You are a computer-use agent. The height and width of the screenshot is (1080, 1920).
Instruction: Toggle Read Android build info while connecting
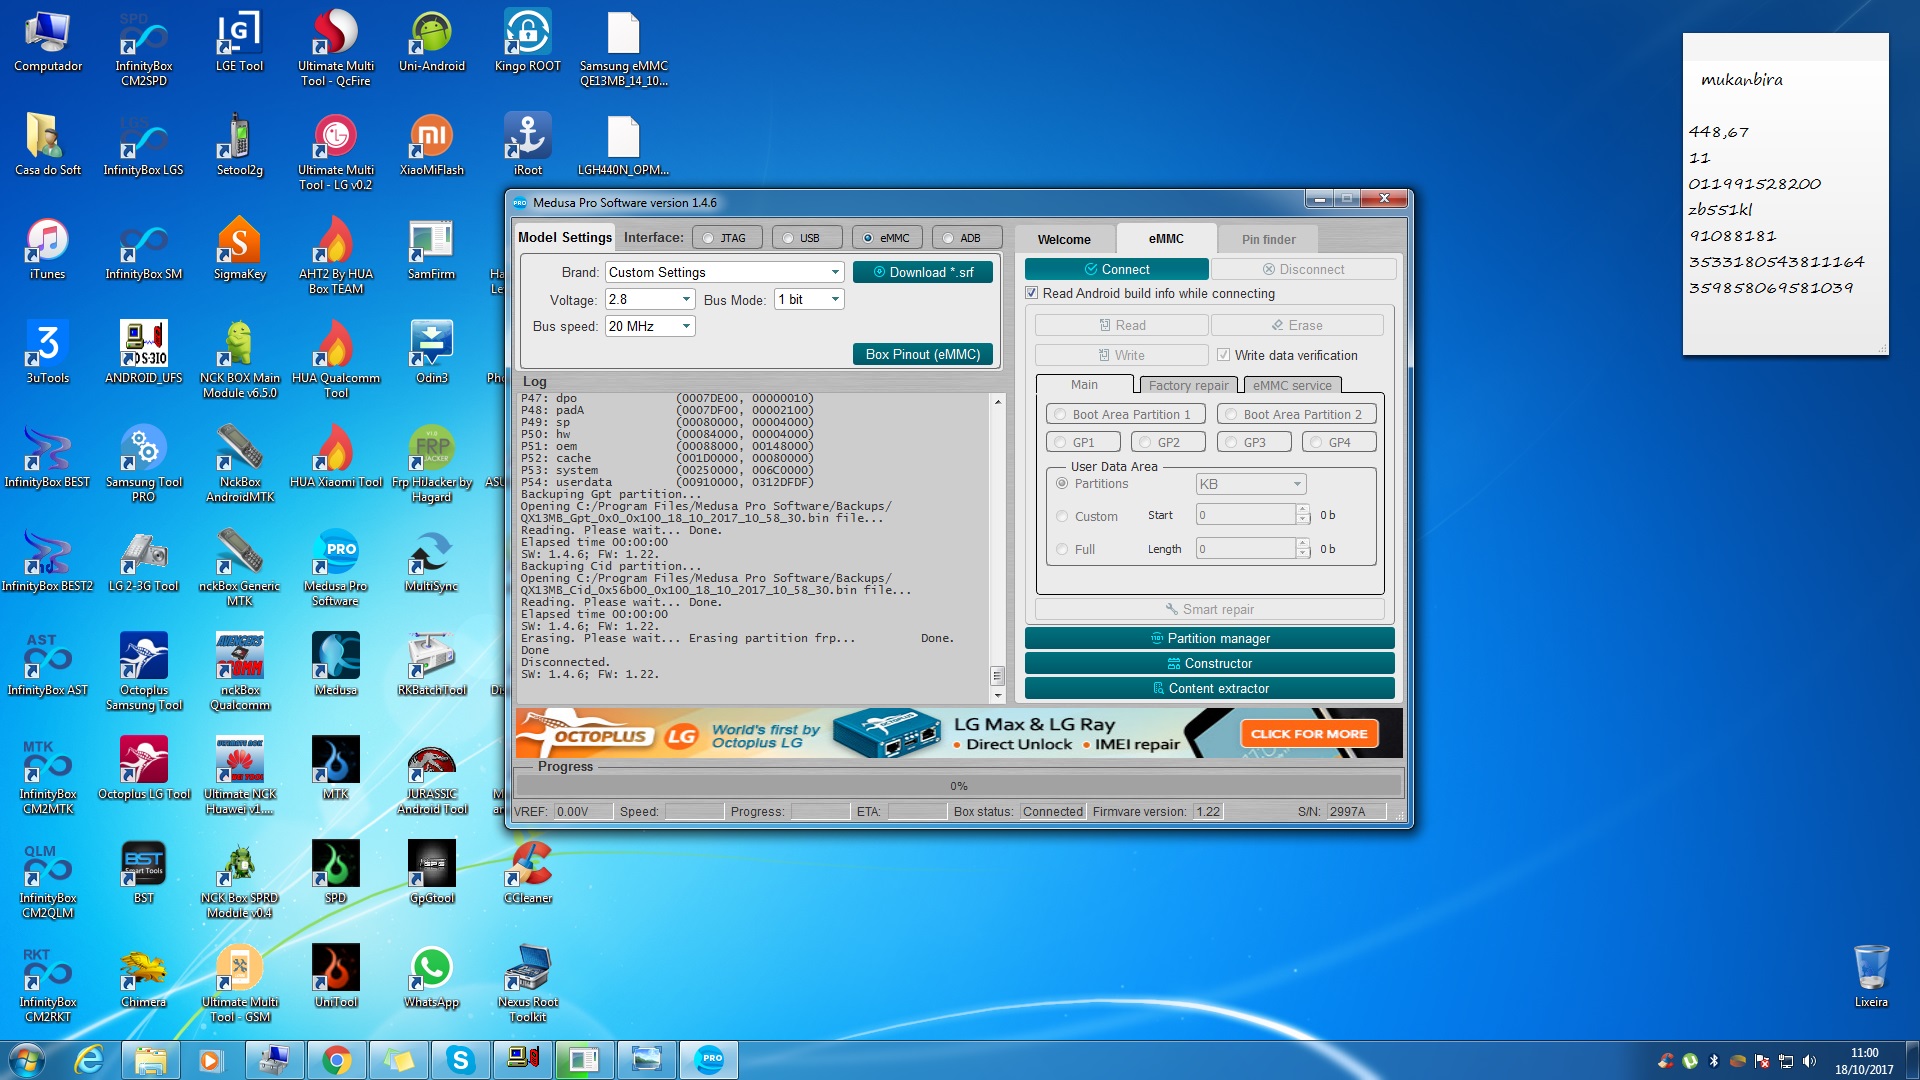tap(1031, 293)
